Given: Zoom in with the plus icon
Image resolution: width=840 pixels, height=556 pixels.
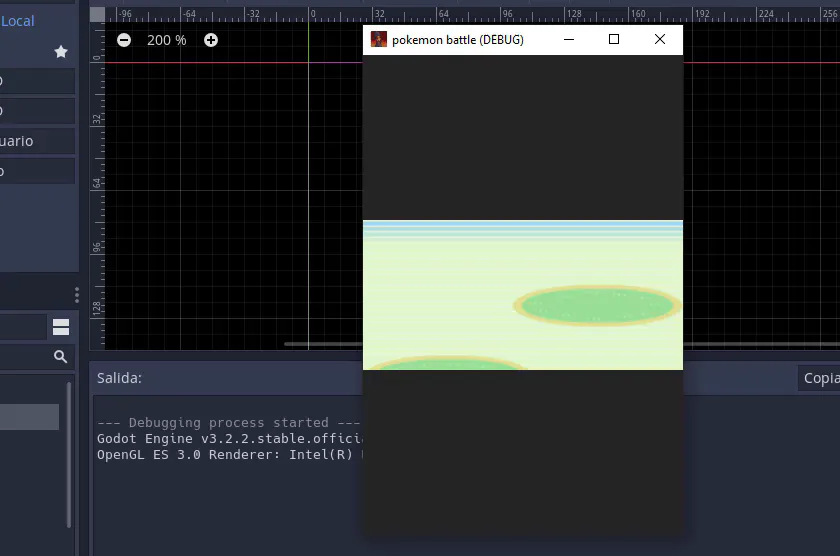Looking at the screenshot, I should click(211, 40).
